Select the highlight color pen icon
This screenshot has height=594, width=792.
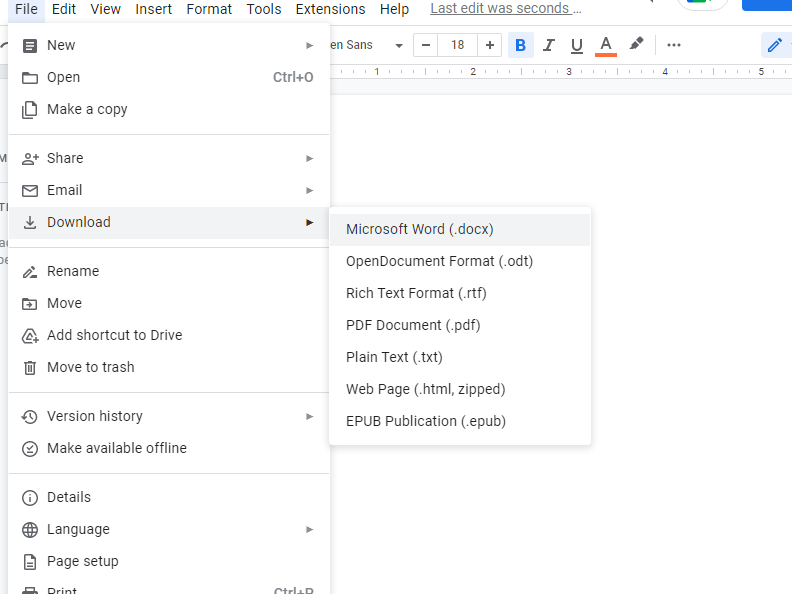coord(636,45)
